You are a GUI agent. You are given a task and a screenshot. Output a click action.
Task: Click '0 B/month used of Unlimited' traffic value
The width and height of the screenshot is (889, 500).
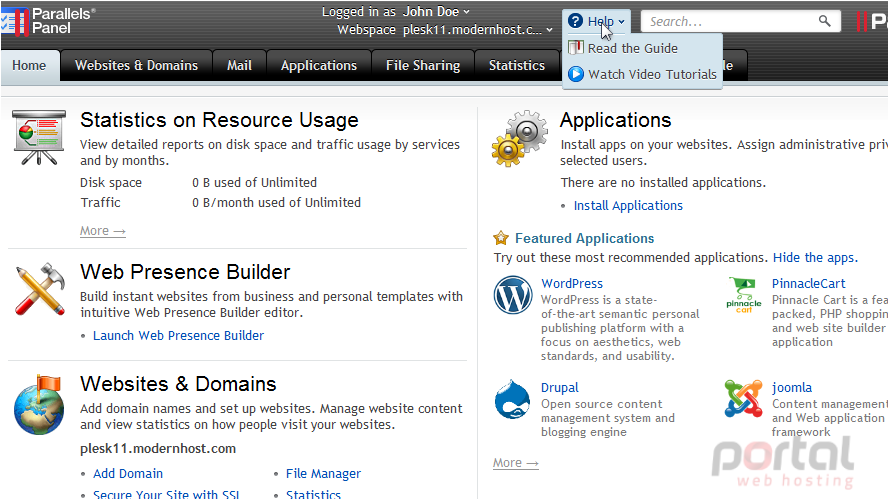click(x=276, y=202)
